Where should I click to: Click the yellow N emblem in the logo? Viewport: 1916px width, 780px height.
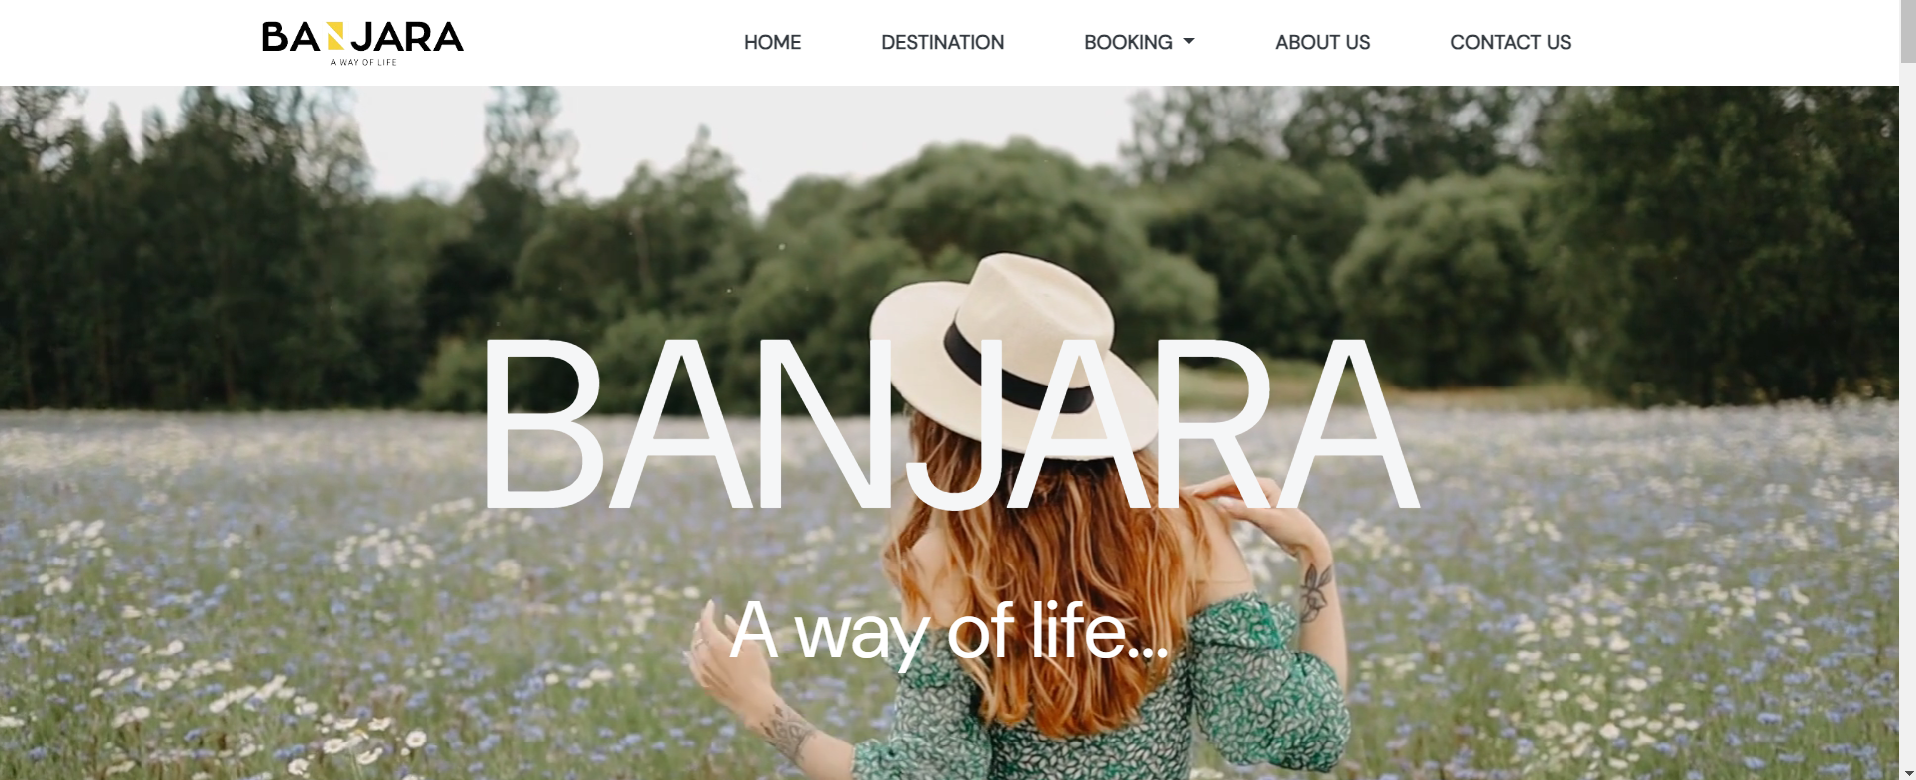(x=335, y=37)
